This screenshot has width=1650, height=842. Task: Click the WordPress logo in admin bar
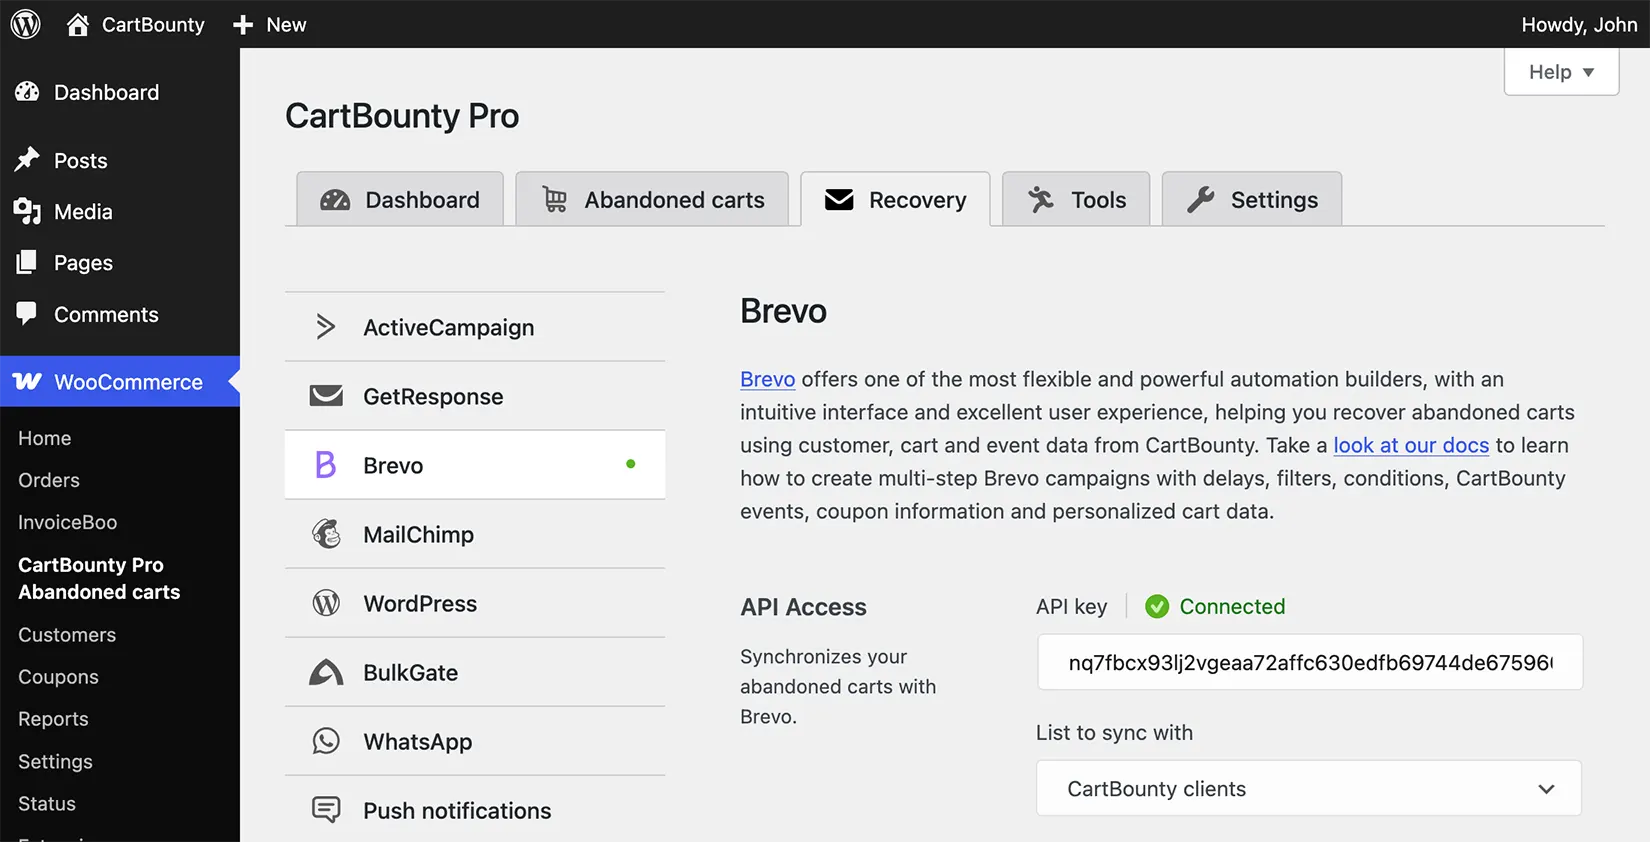click(x=26, y=24)
